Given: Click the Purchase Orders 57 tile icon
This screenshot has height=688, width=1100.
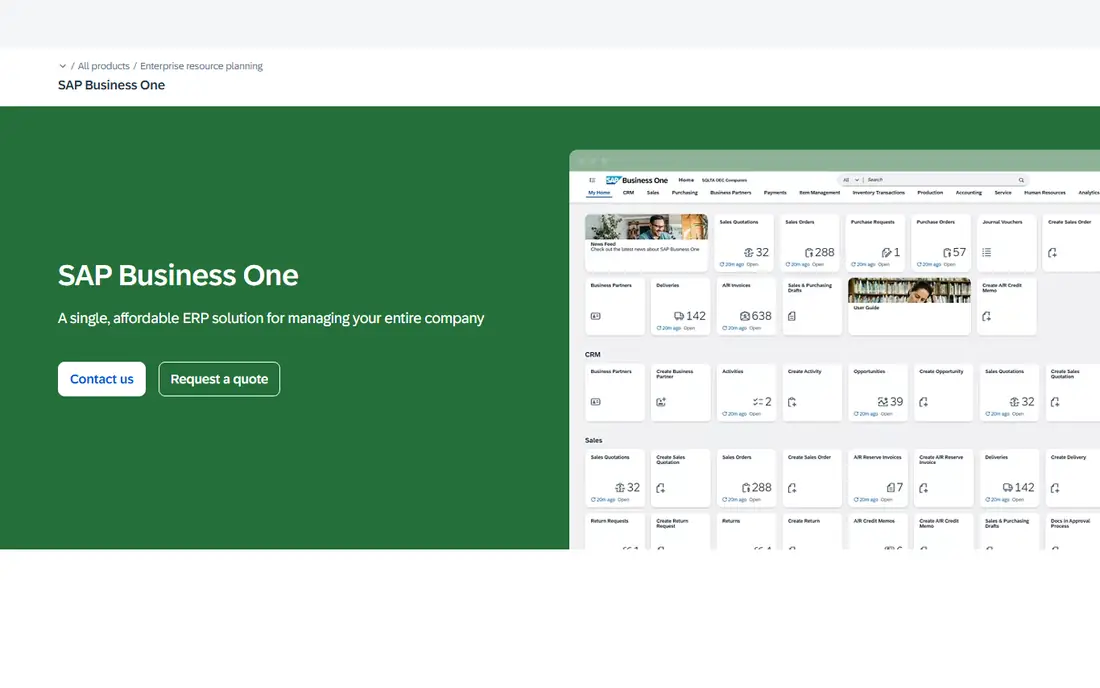Looking at the screenshot, I should click(x=947, y=252).
